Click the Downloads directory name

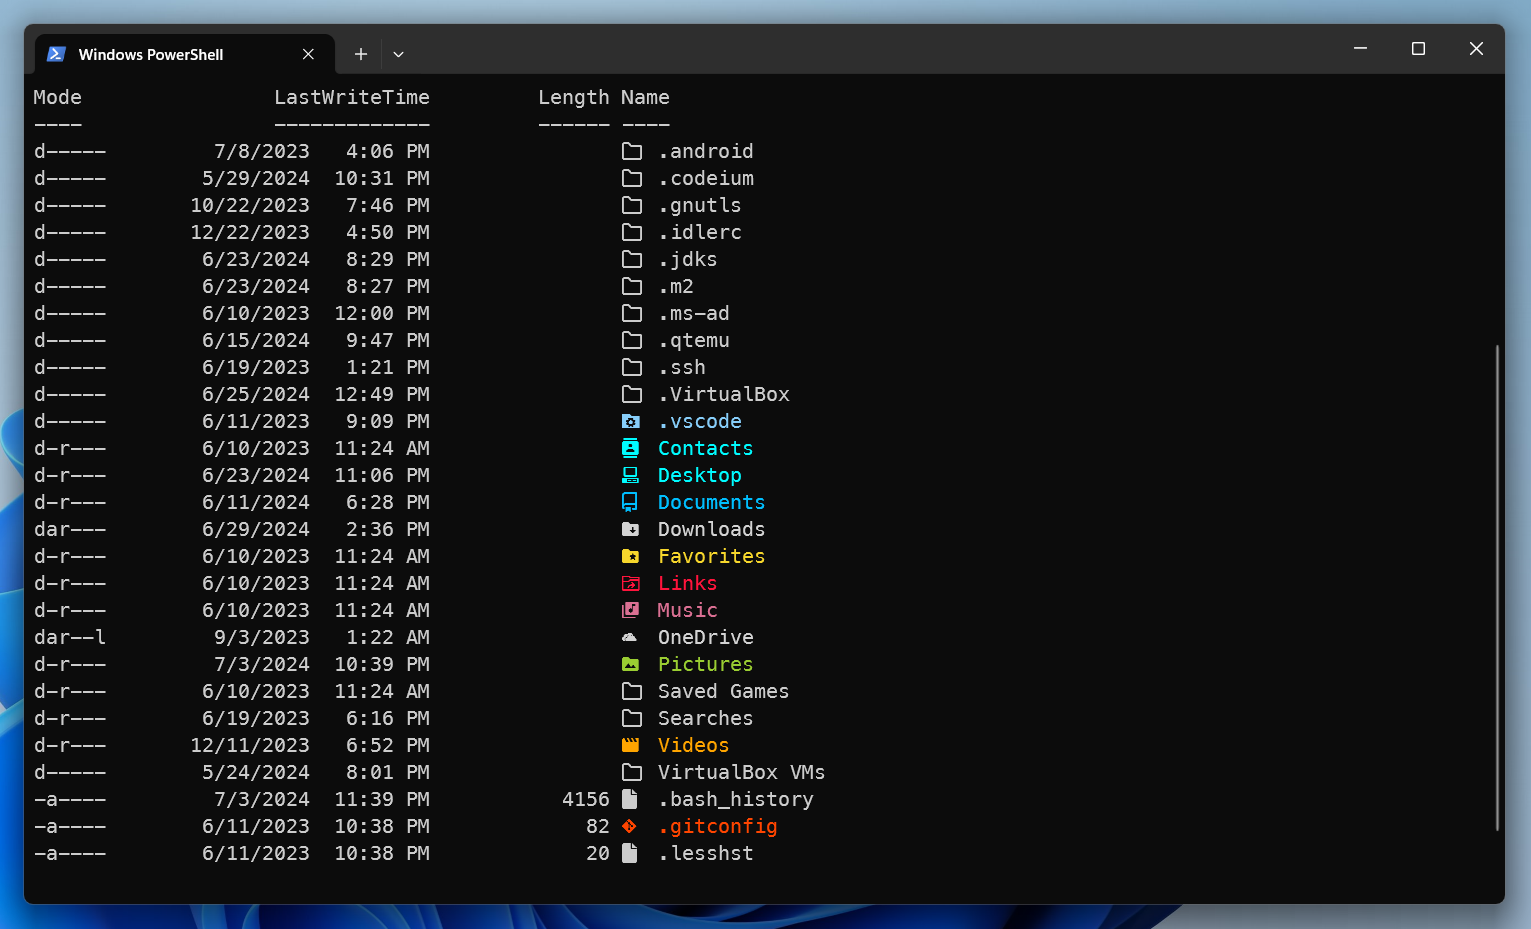click(x=712, y=529)
